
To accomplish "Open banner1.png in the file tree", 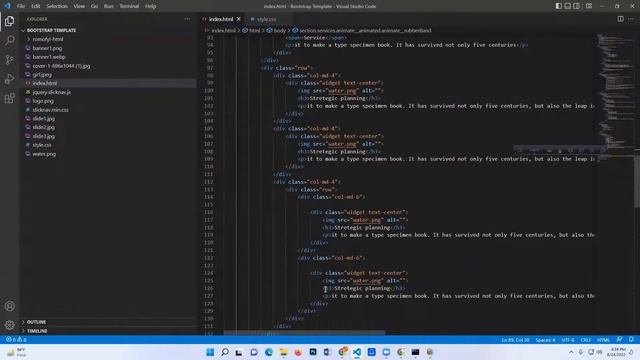I will click(x=47, y=48).
